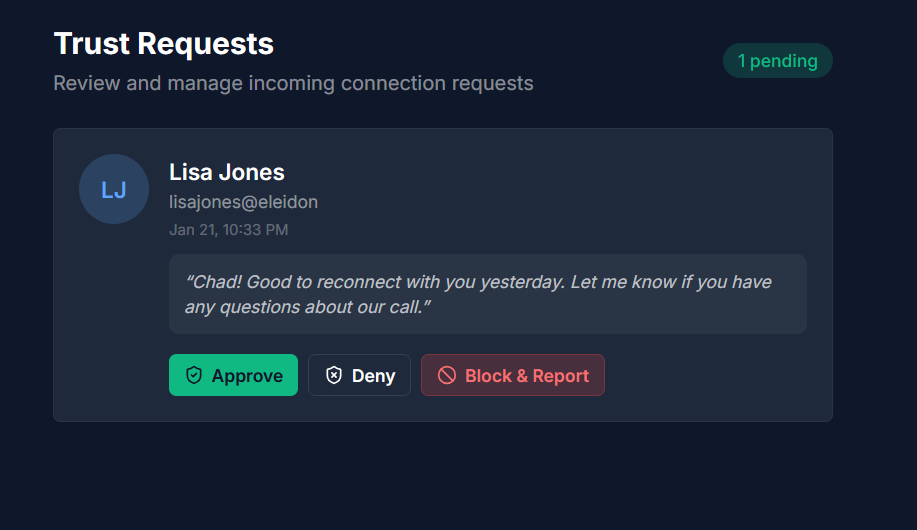
Task: Select the Lisa Jones name heading
Action: pos(227,172)
